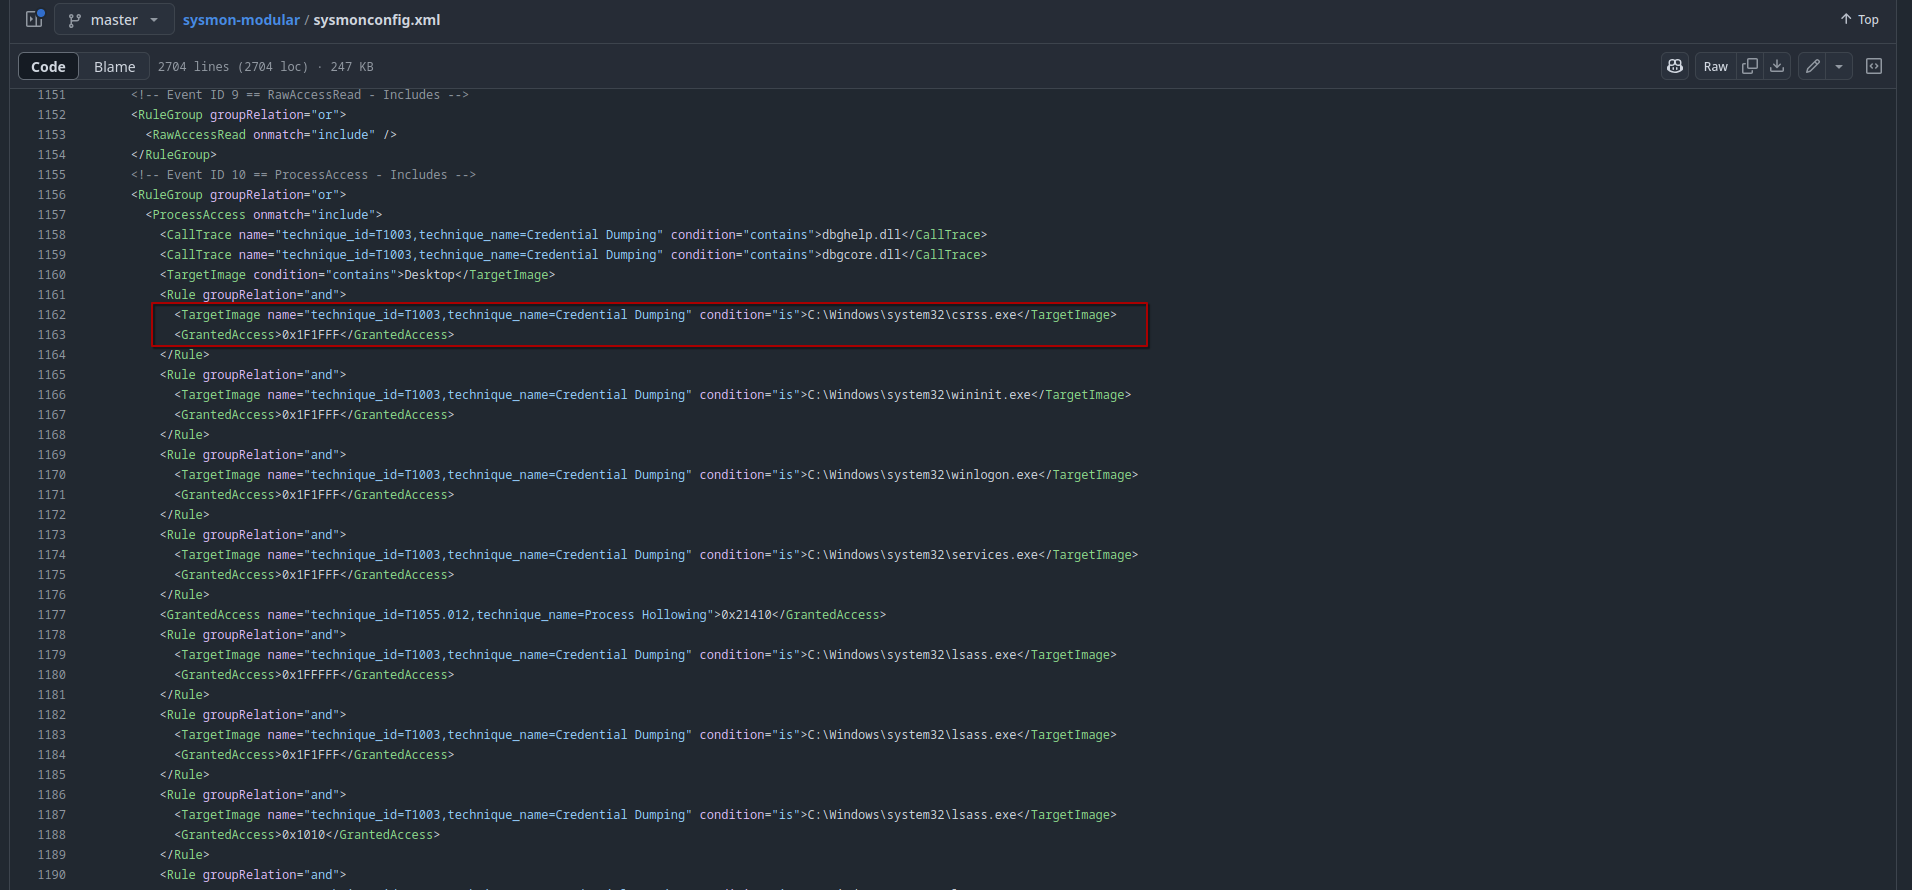Open Copilot icon for this file
This screenshot has height=890, width=1912.
[1675, 66]
